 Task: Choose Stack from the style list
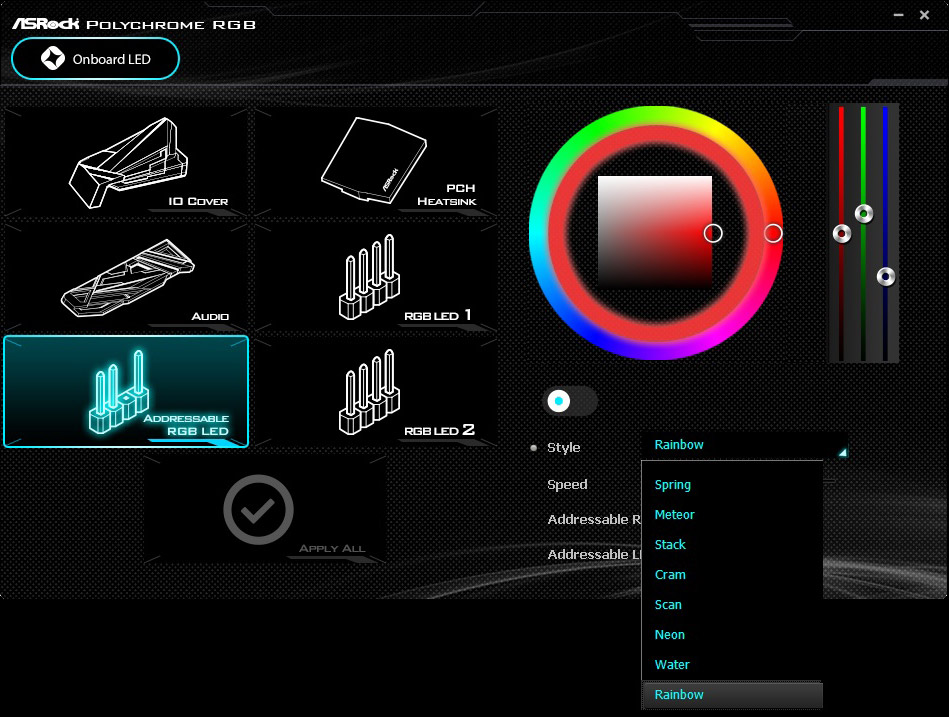732,545
